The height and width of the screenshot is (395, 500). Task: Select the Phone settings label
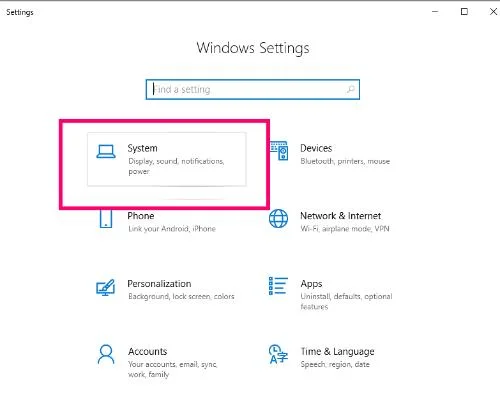pos(141,216)
